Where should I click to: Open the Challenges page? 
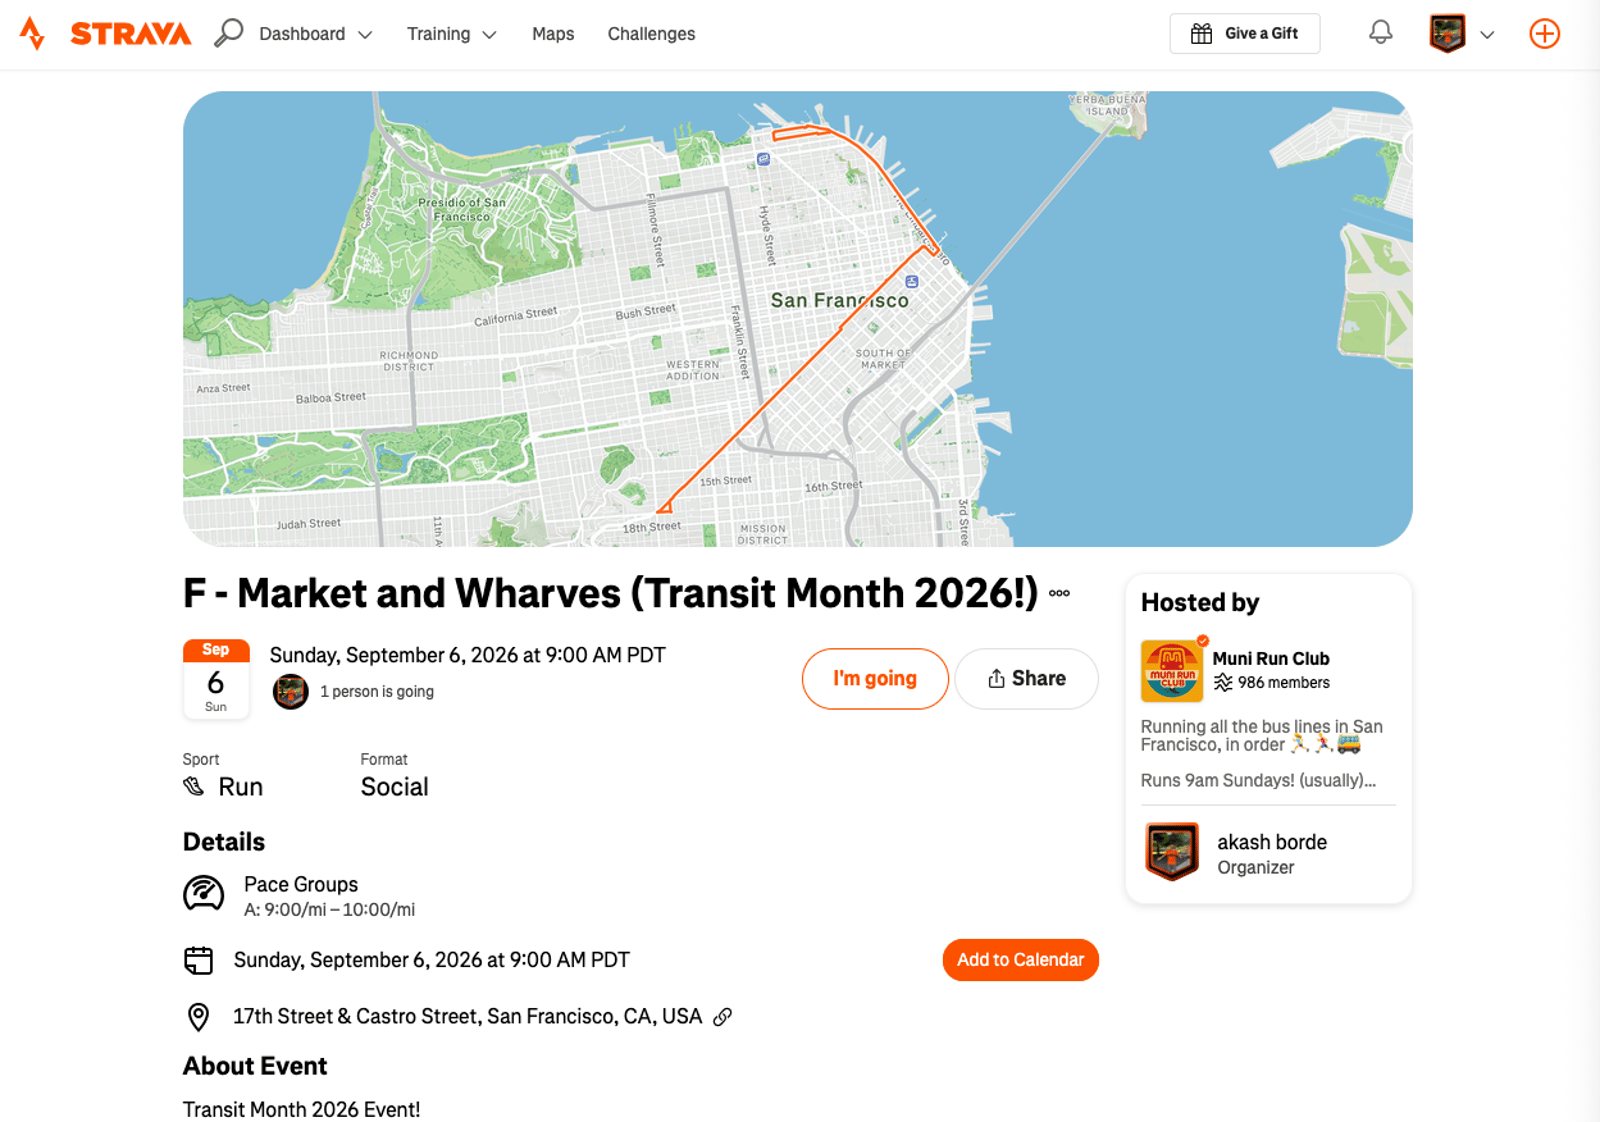(651, 34)
